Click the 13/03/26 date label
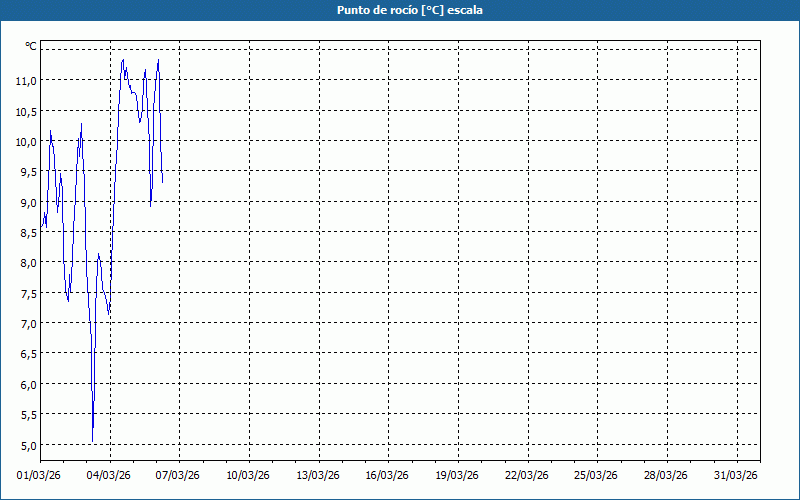Viewport: 800px width, 500px height. point(318,476)
